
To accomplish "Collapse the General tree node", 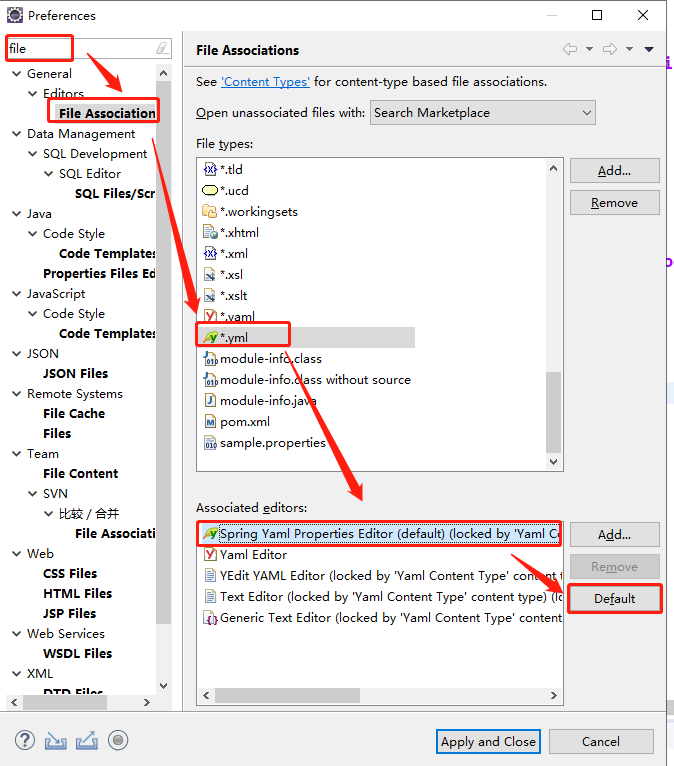I will click(x=17, y=74).
